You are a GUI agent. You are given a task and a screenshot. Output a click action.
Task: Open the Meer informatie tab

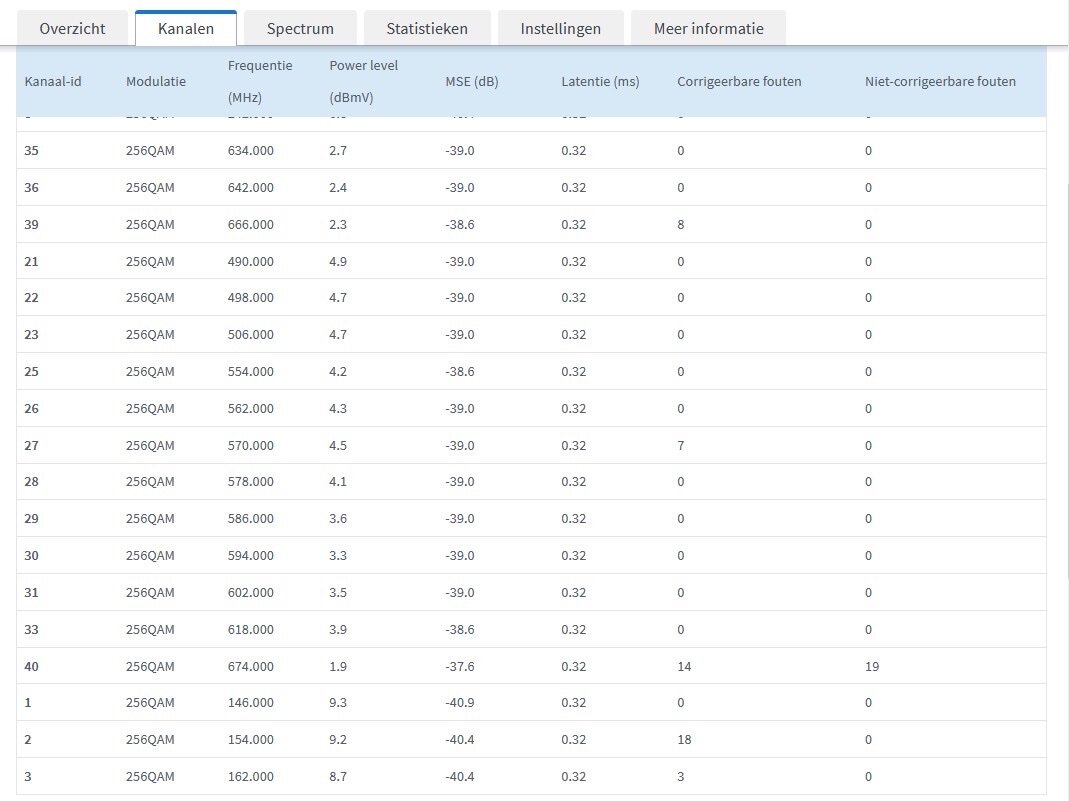click(708, 29)
